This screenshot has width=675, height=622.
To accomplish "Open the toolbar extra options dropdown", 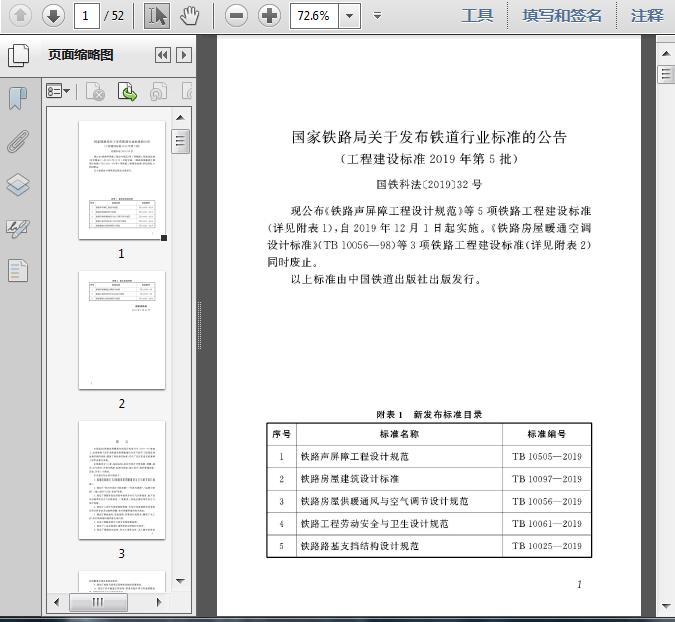I will (378, 16).
